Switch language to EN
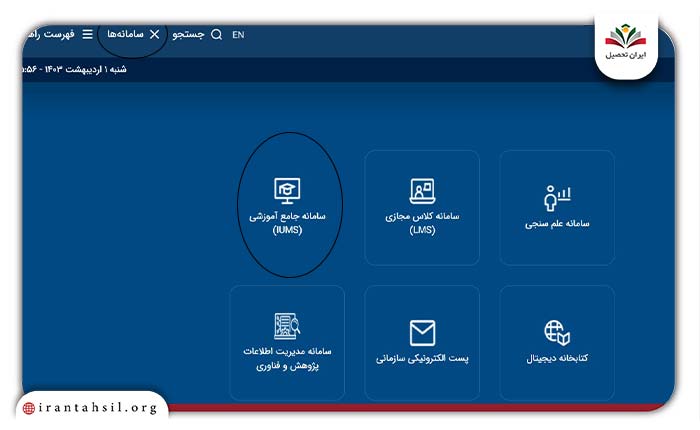Screen dimensions: 700x430 coord(238,35)
